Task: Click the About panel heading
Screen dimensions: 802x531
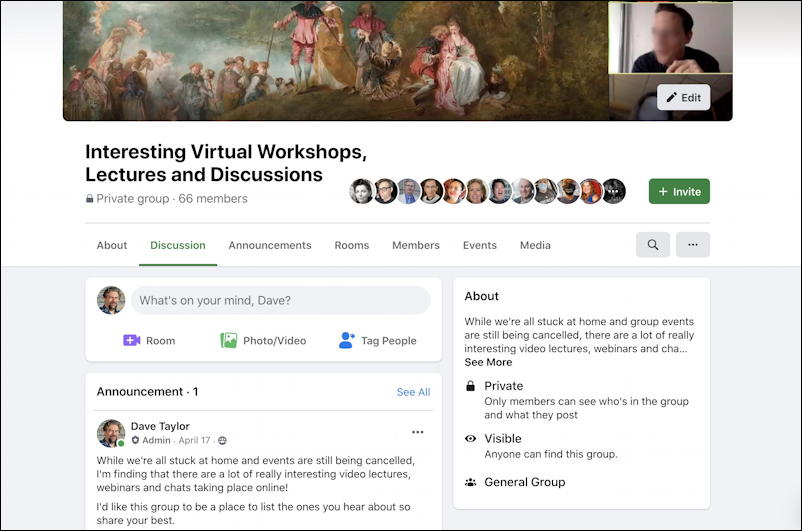Action: (x=481, y=296)
